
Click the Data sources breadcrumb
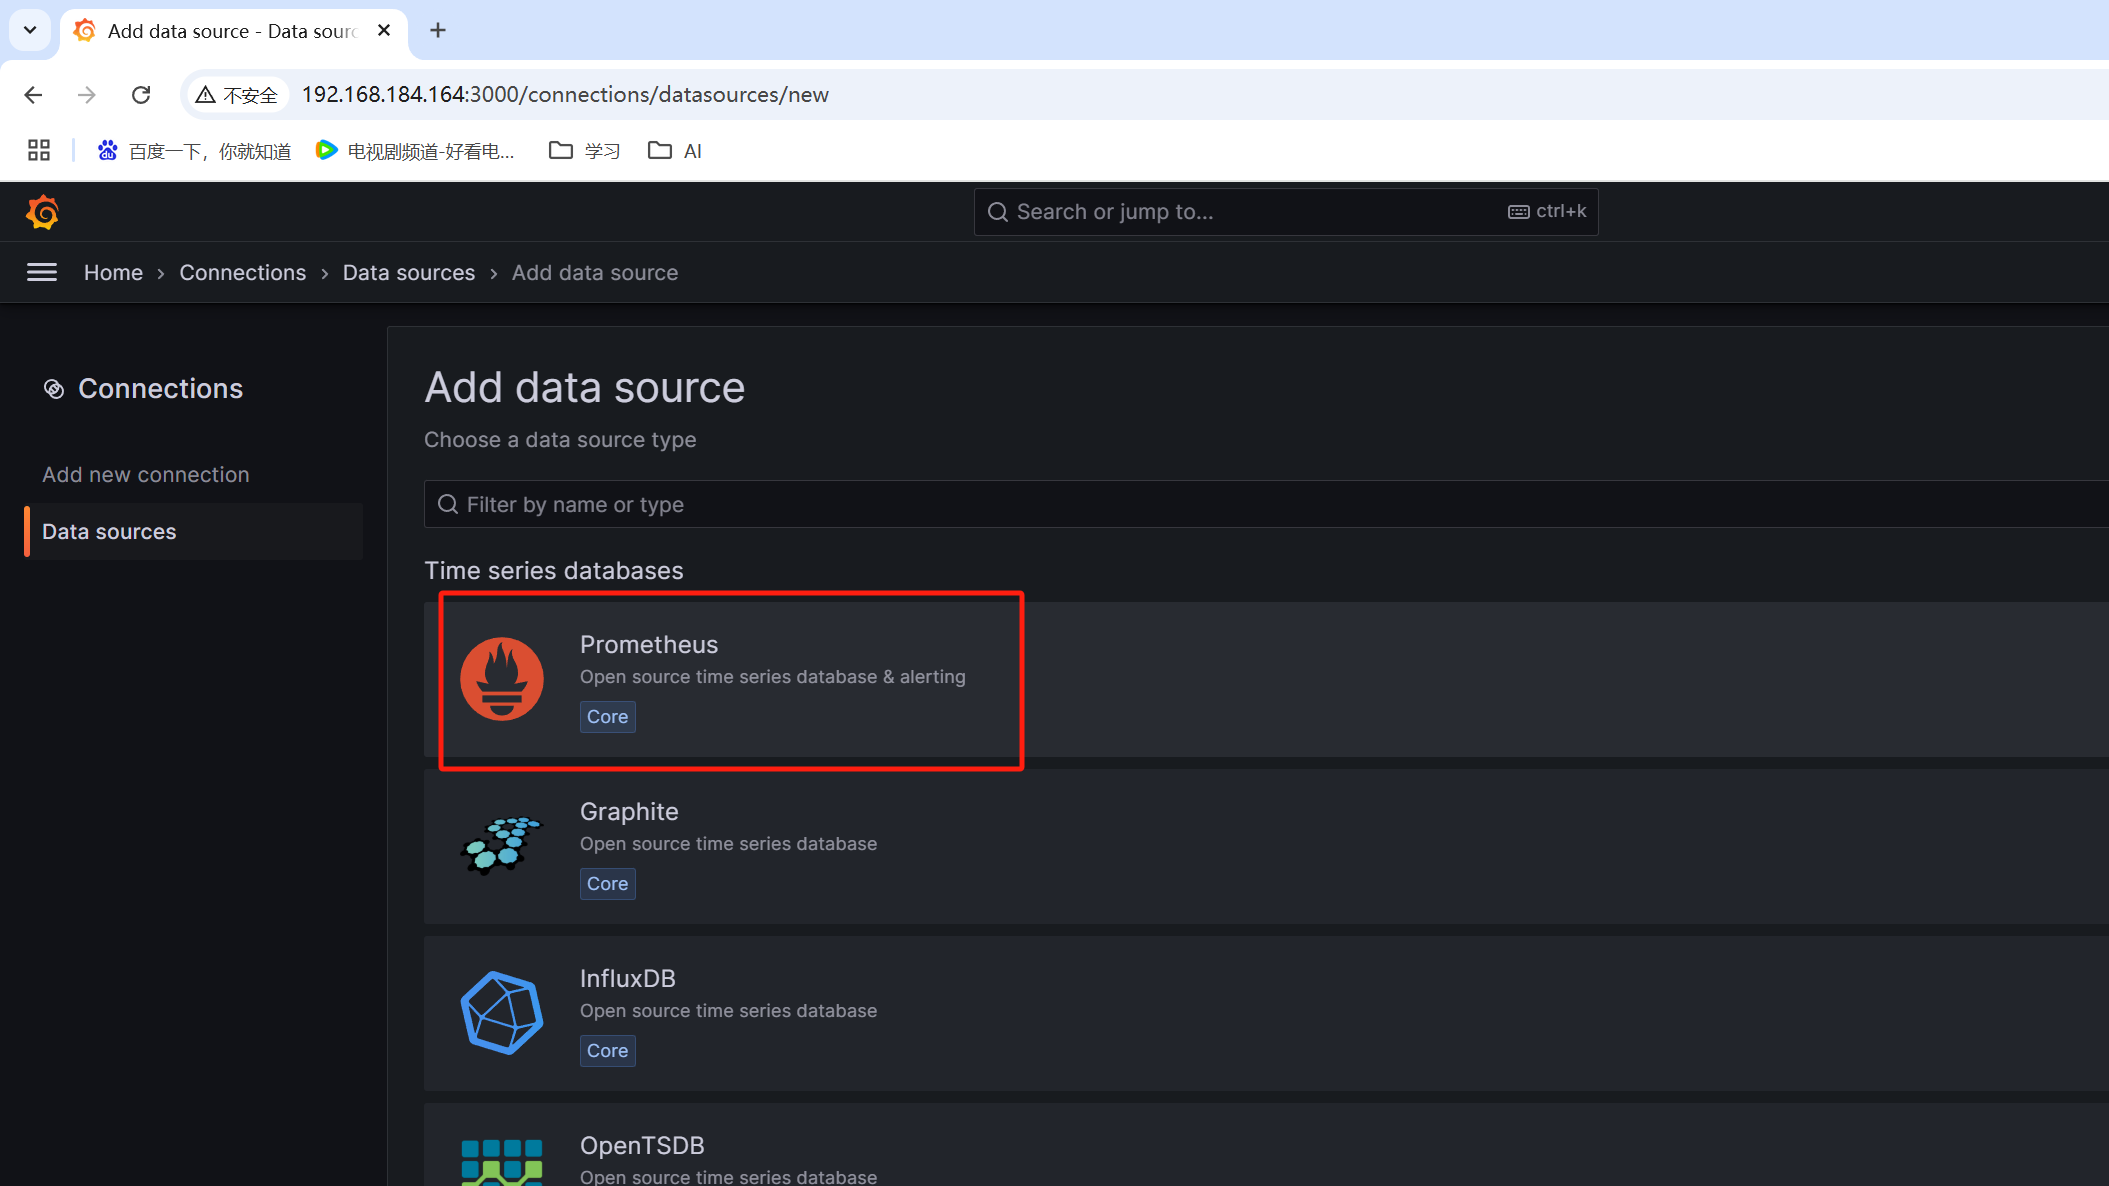(x=409, y=273)
